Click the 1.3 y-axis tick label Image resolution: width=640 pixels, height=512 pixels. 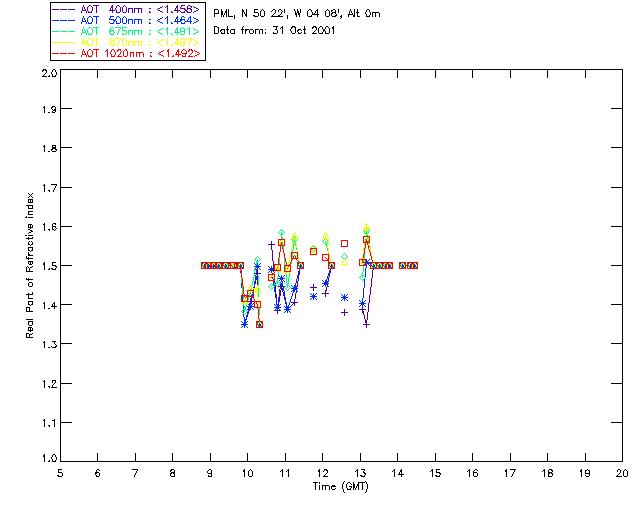click(x=49, y=344)
